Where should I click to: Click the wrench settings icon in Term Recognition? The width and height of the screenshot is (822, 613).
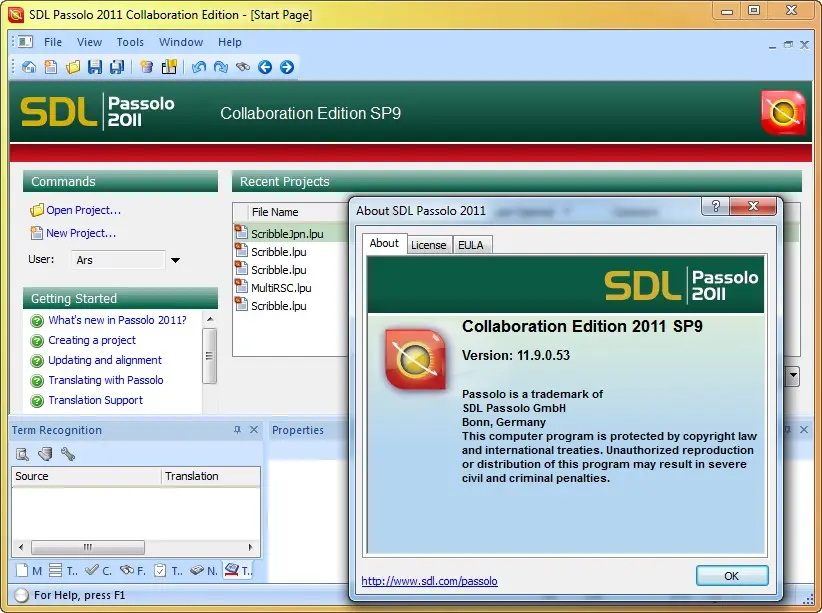pyautogui.click(x=68, y=454)
